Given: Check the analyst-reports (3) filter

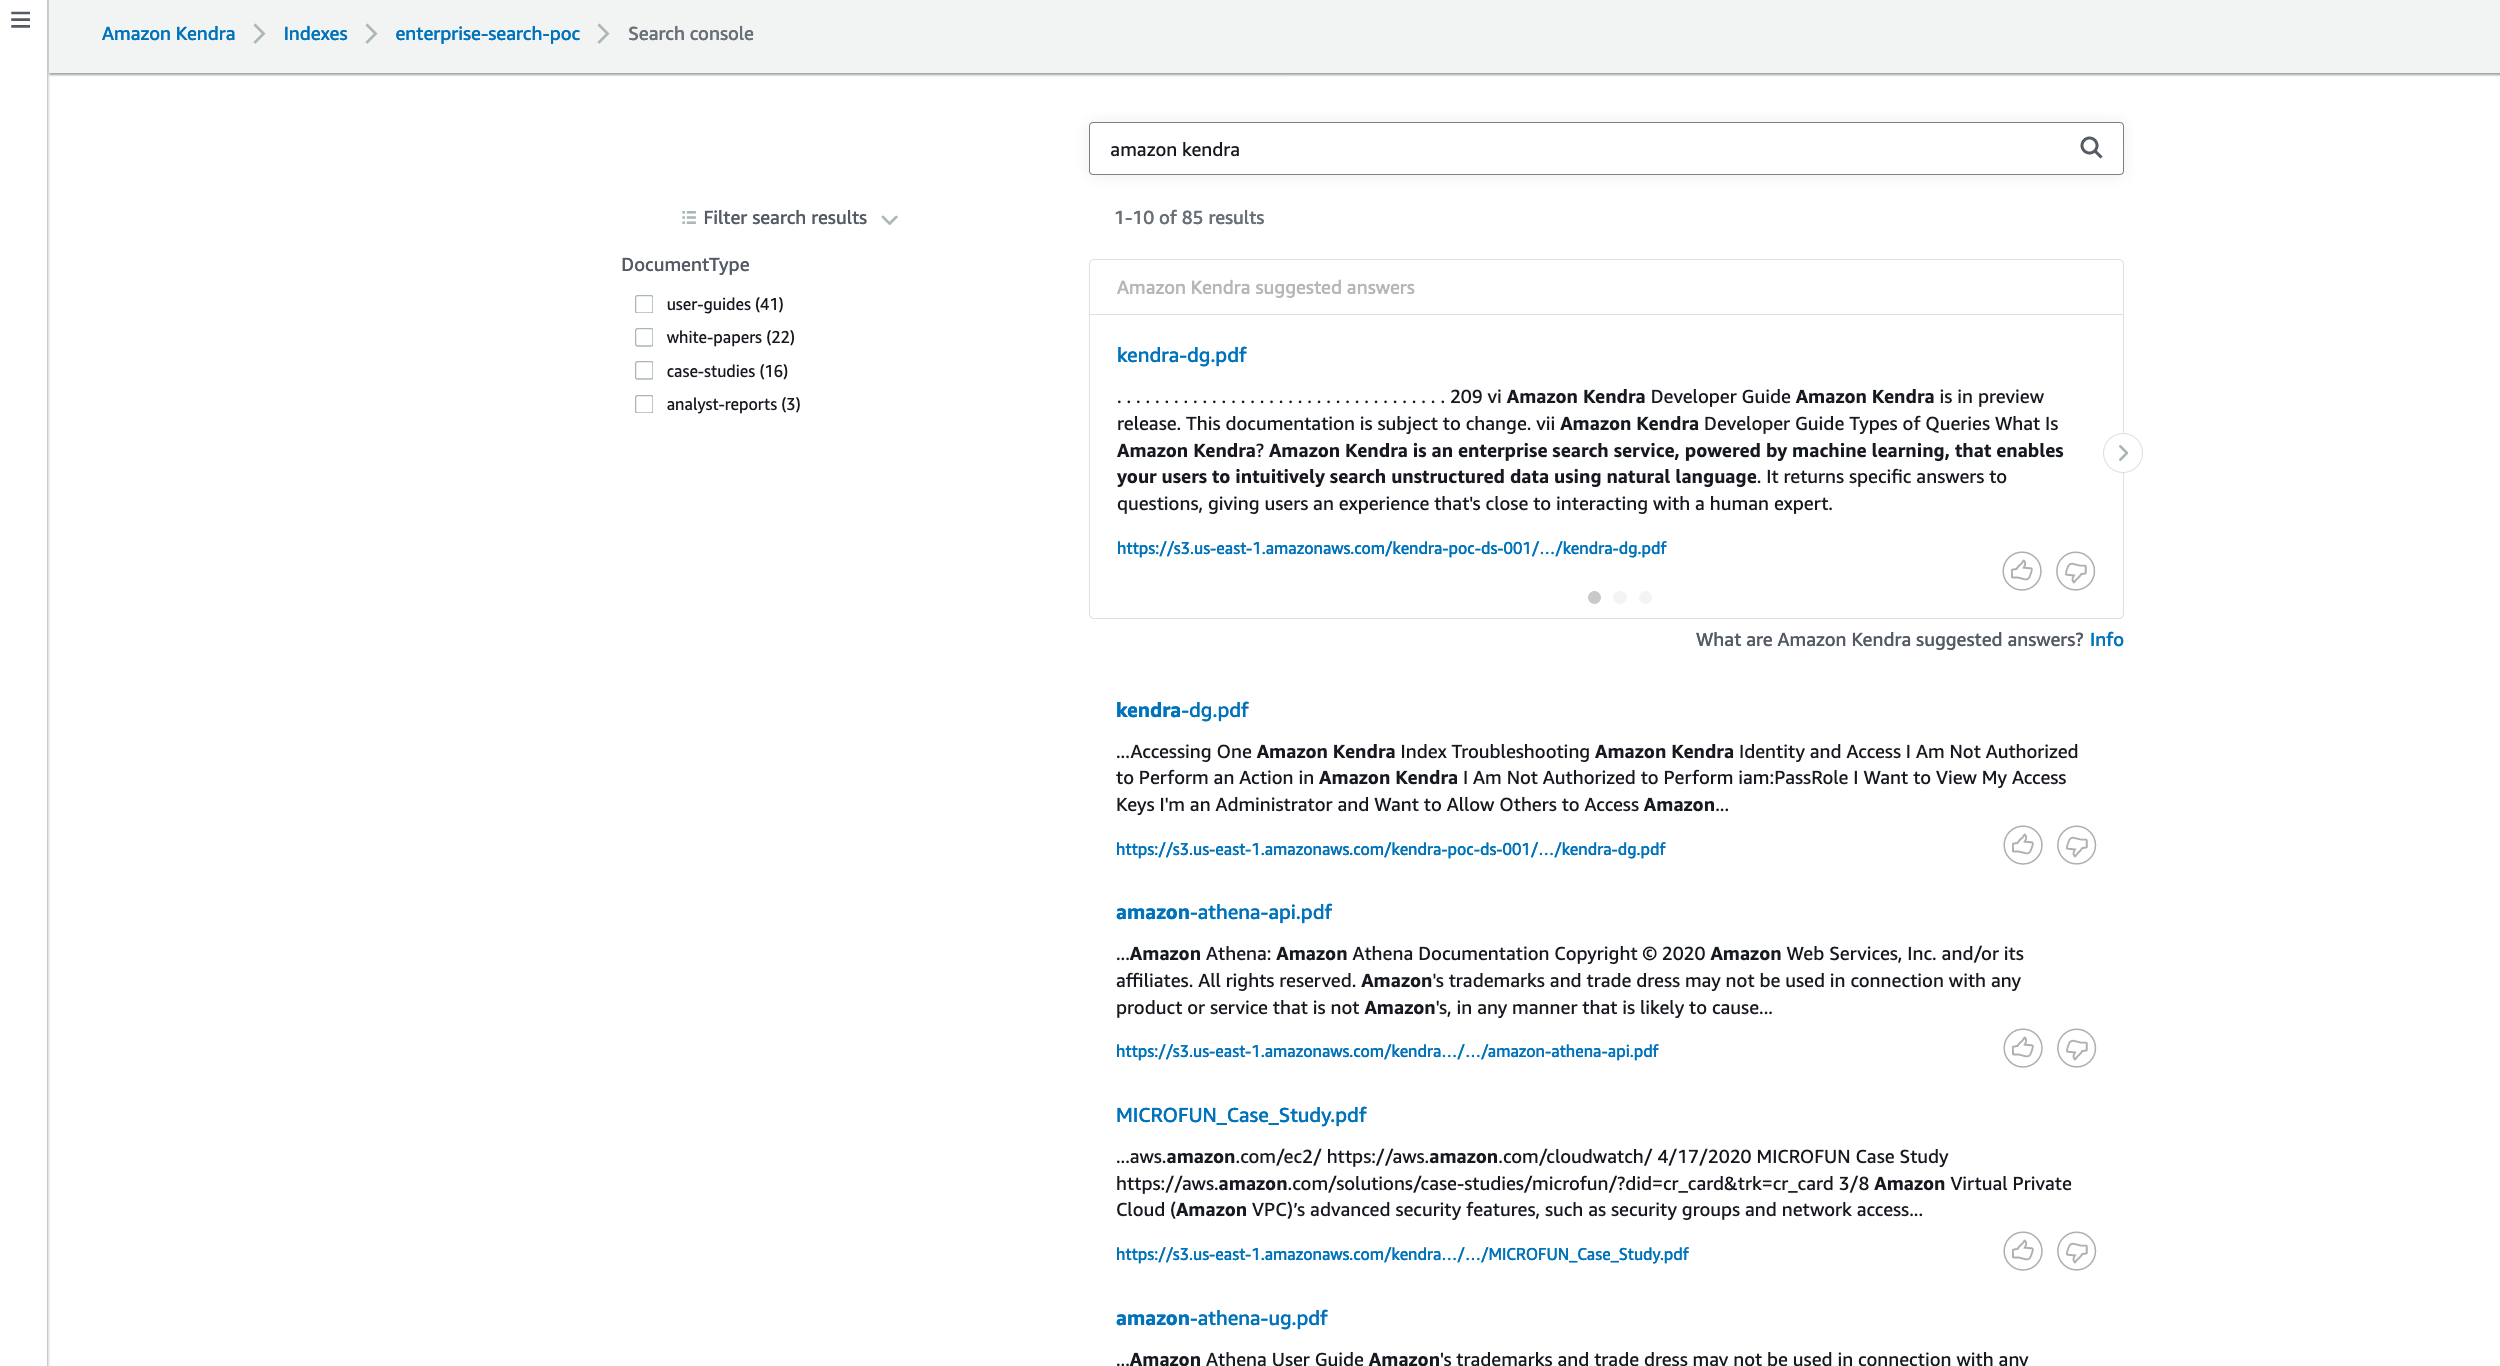Looking at the screenshot, I should pos(644,404).
